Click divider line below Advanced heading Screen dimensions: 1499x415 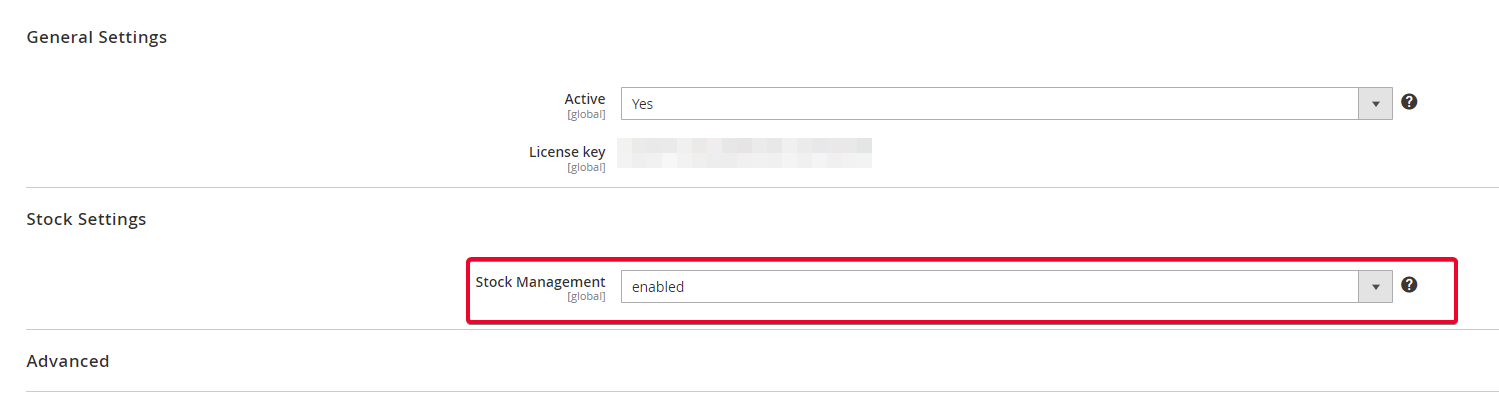pyautogui.click(x=762, y=391)
